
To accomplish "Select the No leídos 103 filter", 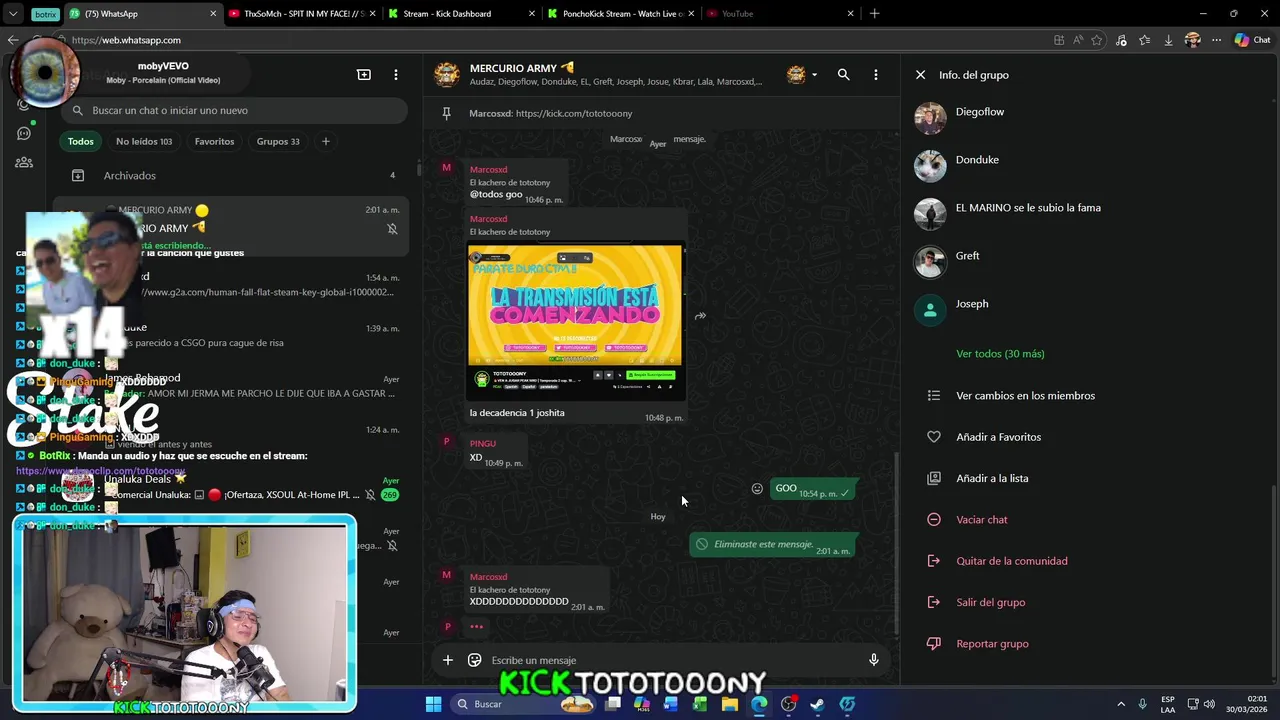I will tap(144, 141).
